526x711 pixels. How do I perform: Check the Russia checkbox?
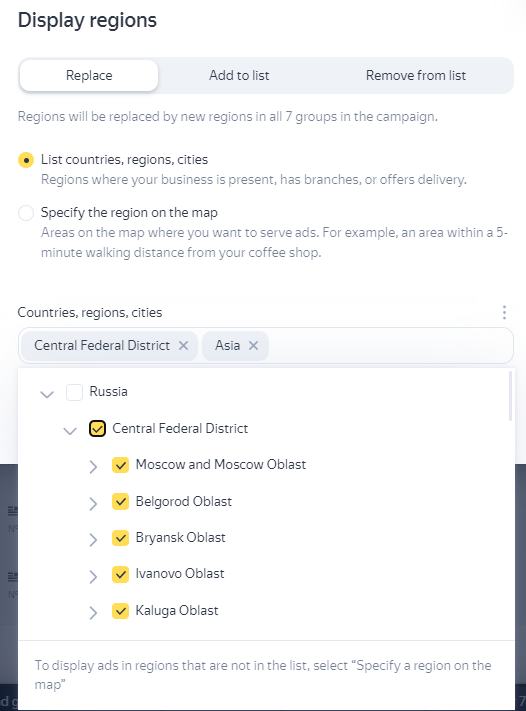[74, 392]
